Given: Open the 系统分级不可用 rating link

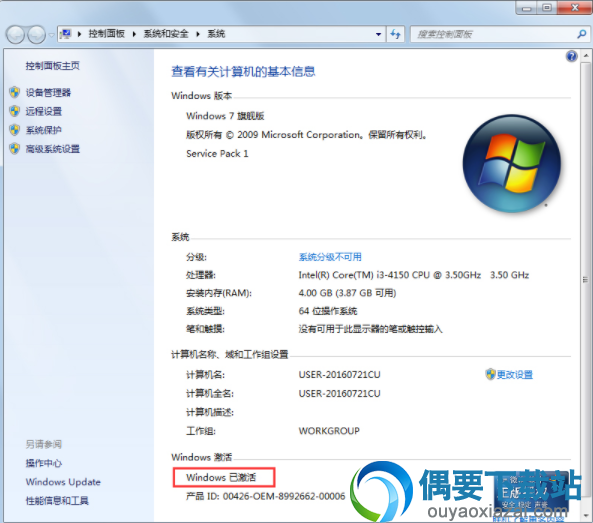Looking at the screenshot, I should [x=330, y=257].
